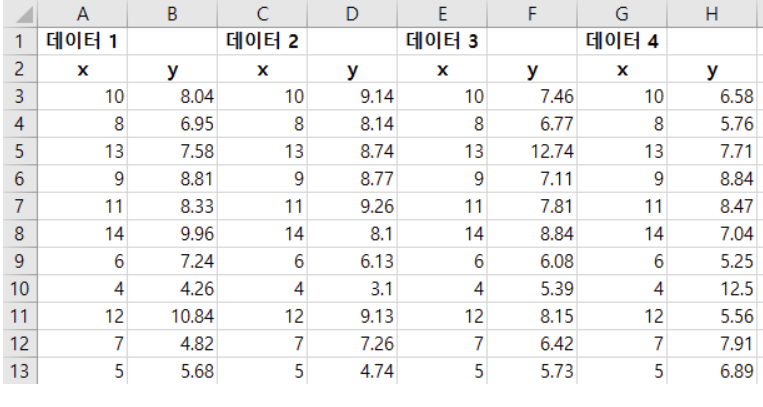Select cell with value 9.14

(352, 96)
